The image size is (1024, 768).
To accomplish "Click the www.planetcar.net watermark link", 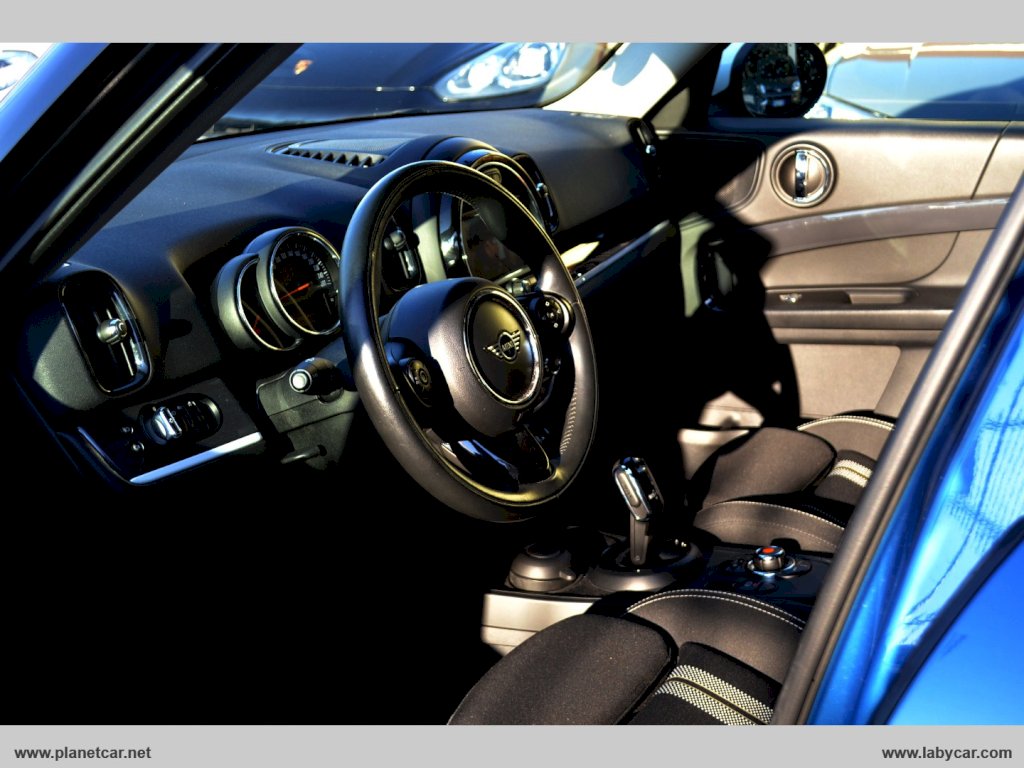I will tap(83, 752).
